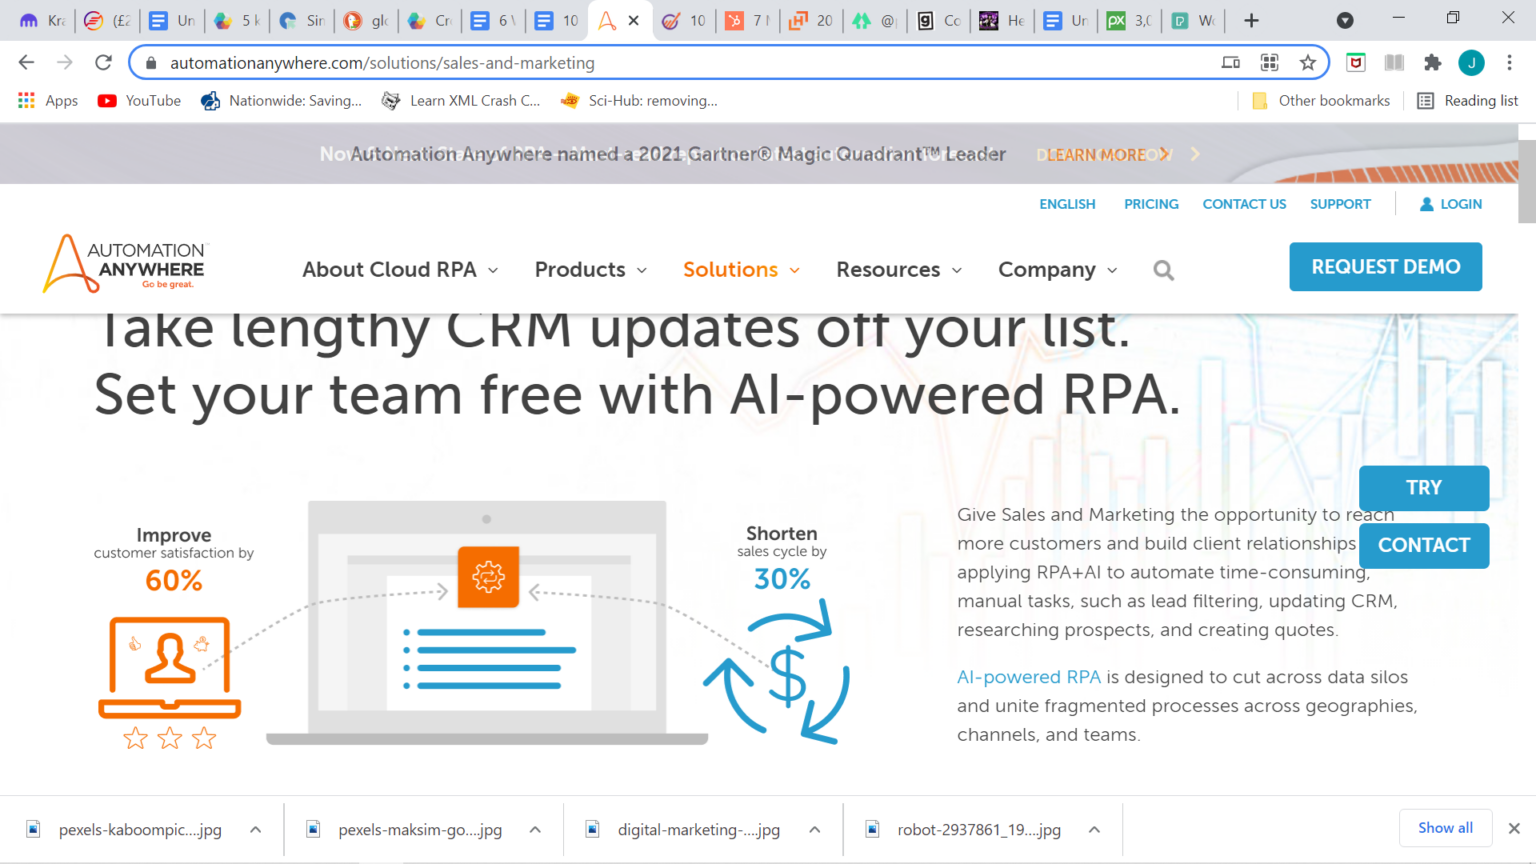1536x864 pixels.
Task: Open the Extensions puzzle-piece icon
Action: coord(1432,62)
